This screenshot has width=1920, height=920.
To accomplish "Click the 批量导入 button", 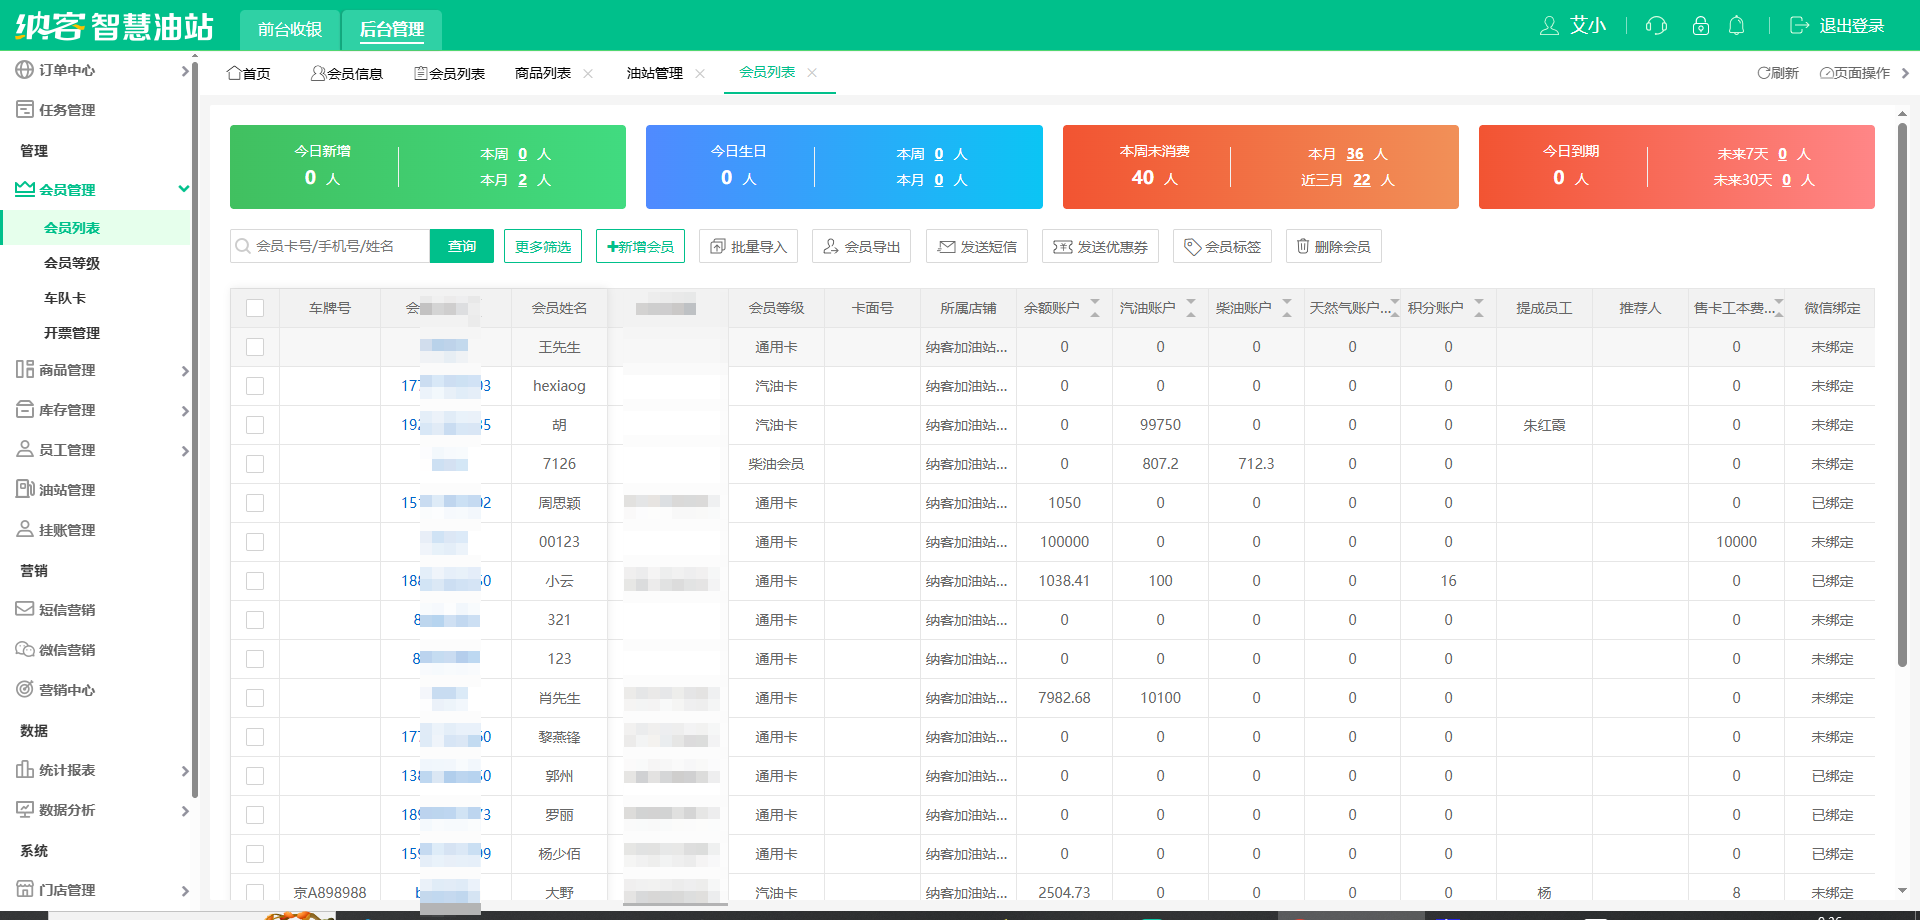I will [x=748, y=246].
